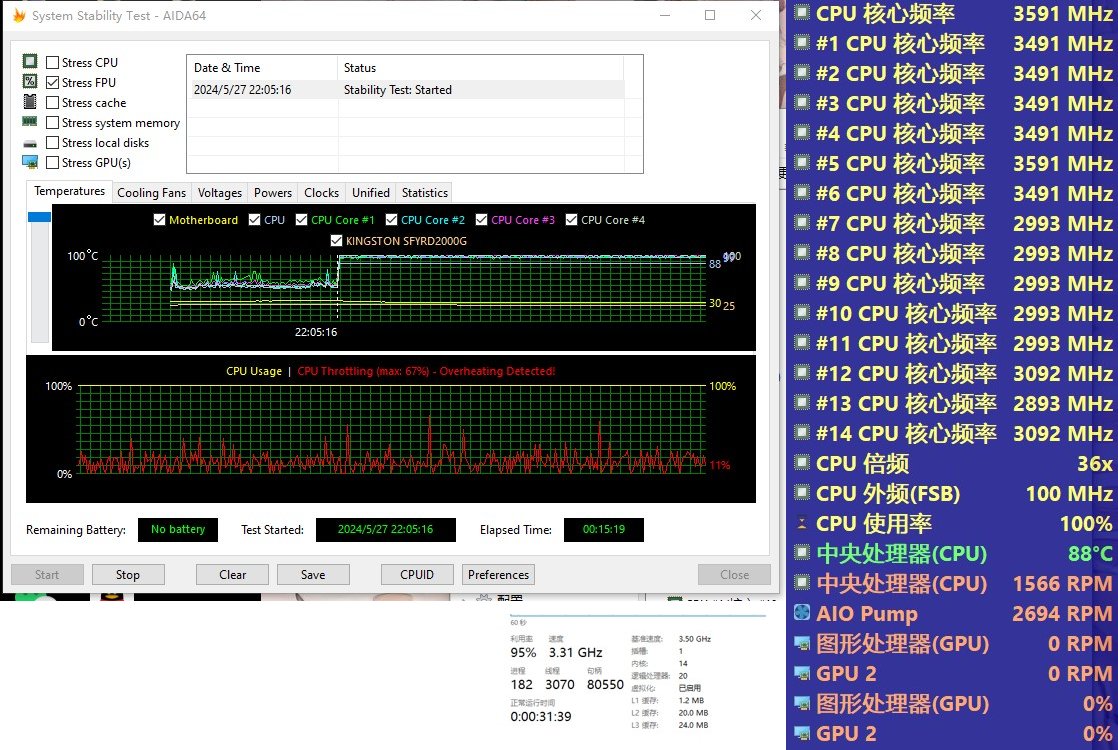The width and height of the screenshot is (1118, 750).
Task: Toggle the CPU Core #2 graph checkbox
Action: (391, 220)
